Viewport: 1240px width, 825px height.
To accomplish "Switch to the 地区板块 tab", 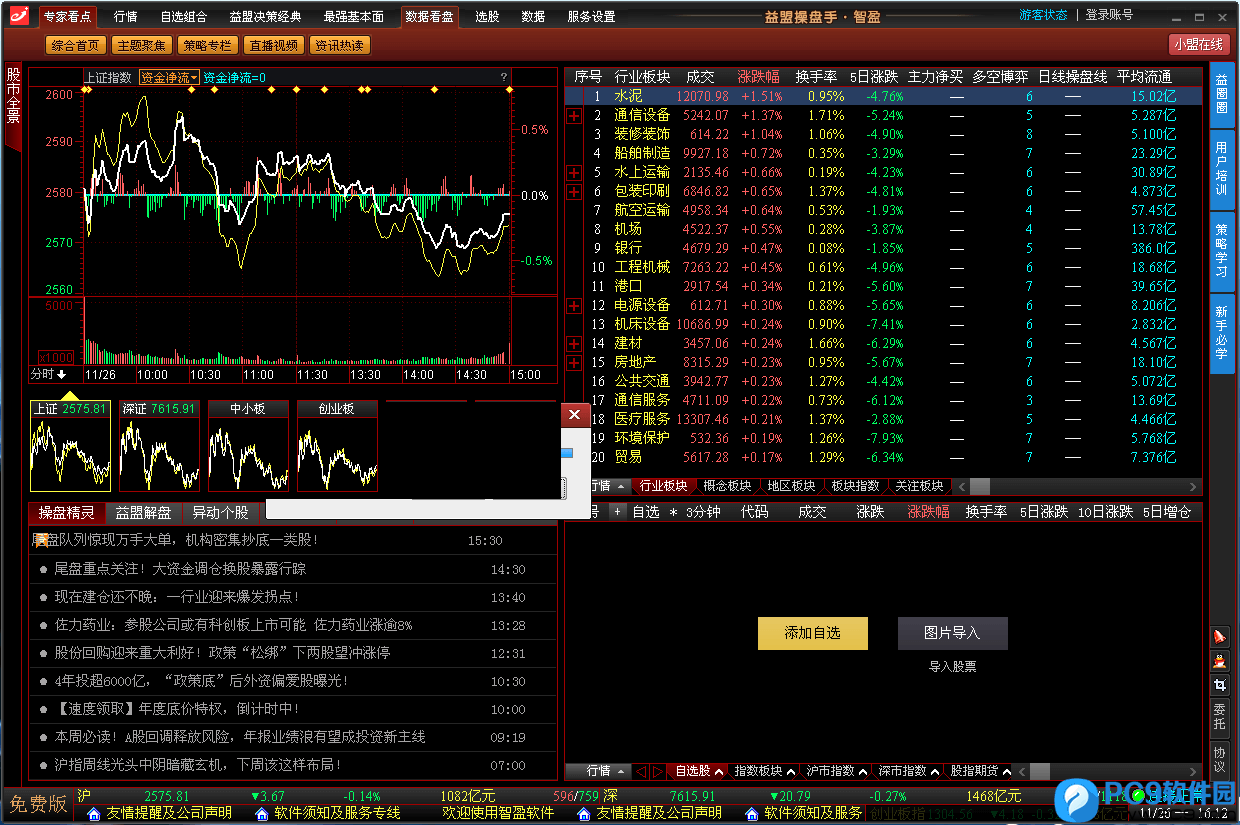I will [791, 486].
